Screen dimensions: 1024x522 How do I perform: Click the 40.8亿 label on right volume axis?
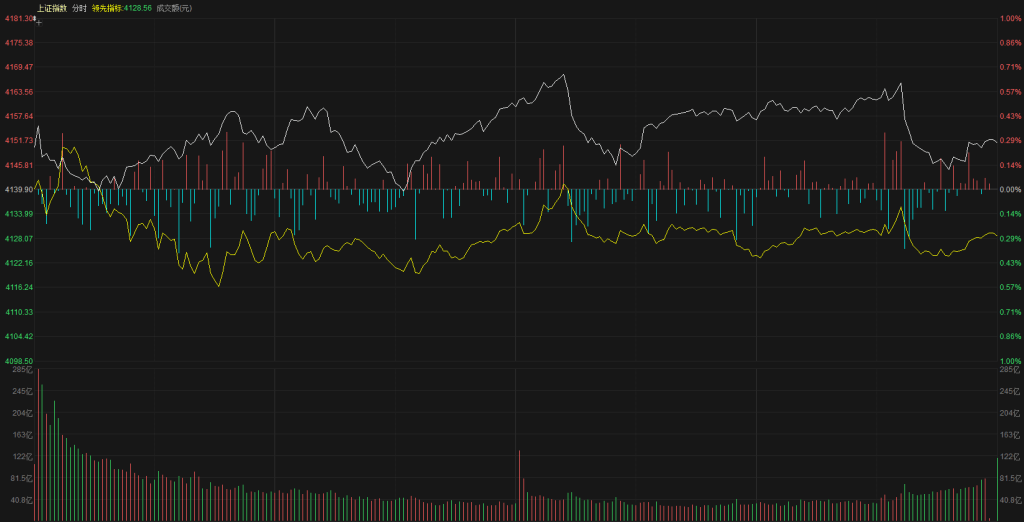[x=1009, y=500]
